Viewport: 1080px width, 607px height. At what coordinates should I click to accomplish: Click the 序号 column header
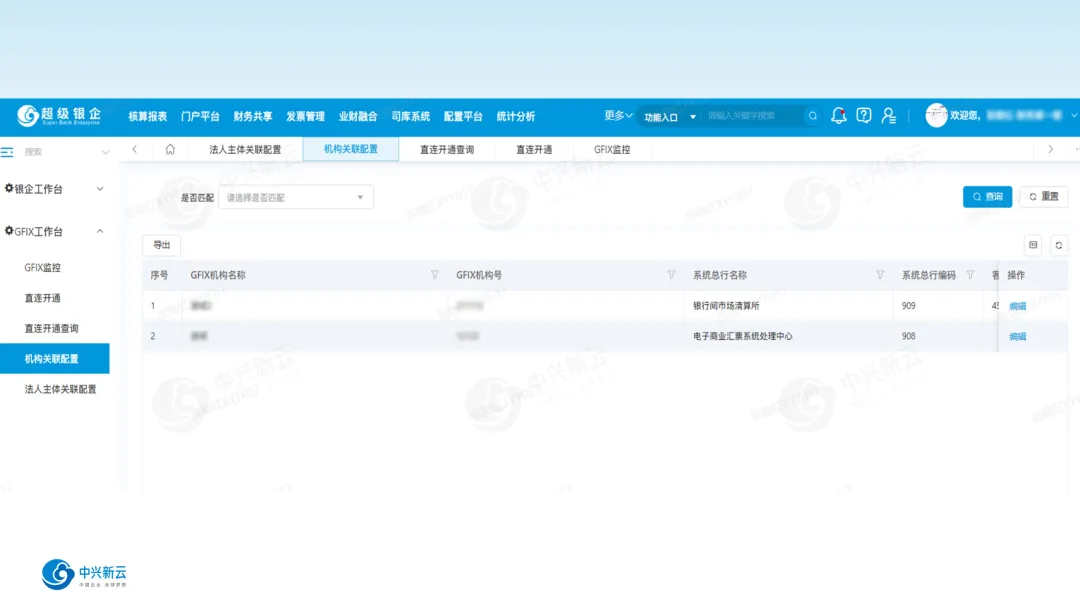point(159,275)
